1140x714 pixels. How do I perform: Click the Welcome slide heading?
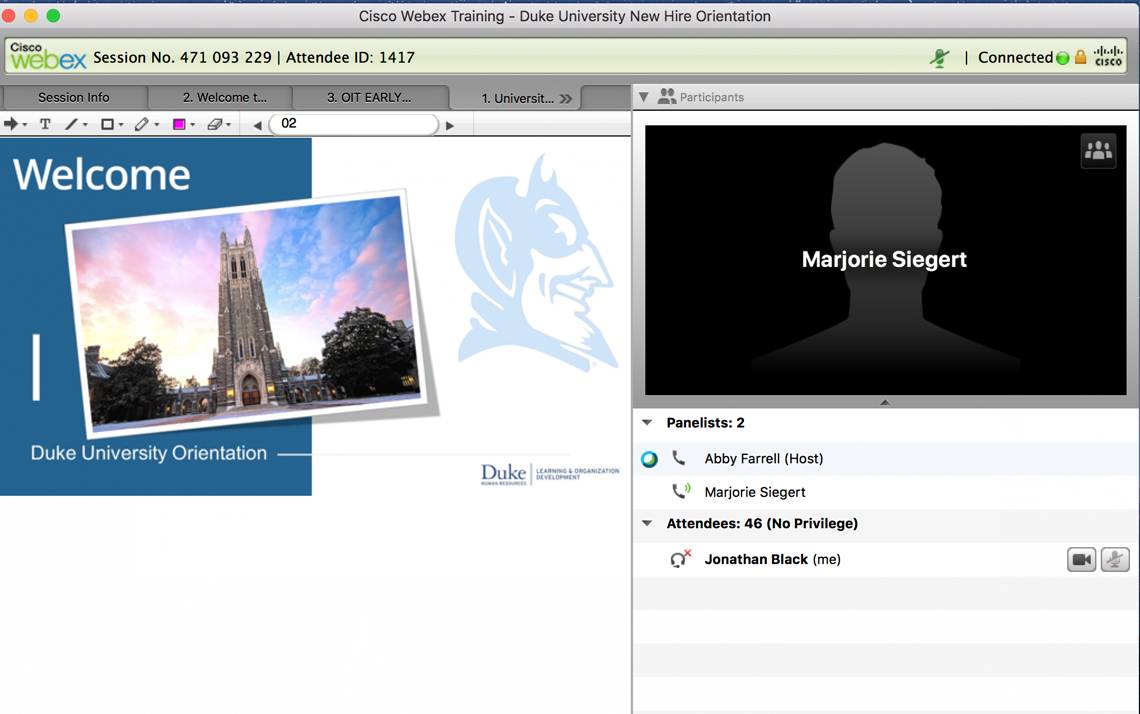point(102,175)
